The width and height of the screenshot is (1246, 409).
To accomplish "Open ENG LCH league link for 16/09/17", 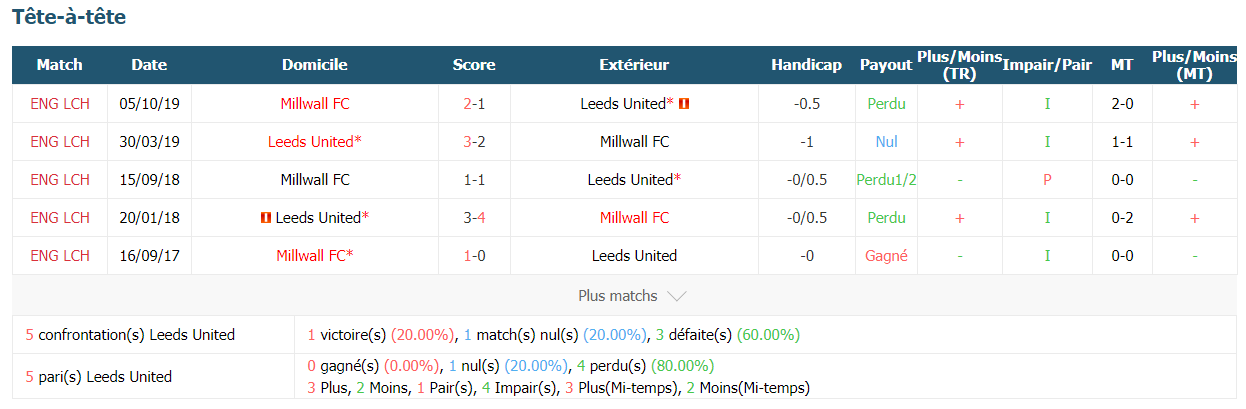I will pyautogui.click(x=60, y=256).
